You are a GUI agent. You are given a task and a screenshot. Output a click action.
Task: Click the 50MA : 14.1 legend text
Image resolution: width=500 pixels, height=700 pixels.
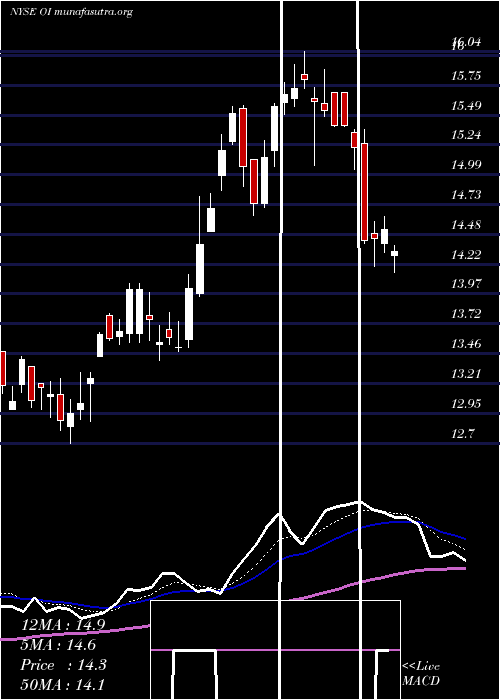click(63, 685)
